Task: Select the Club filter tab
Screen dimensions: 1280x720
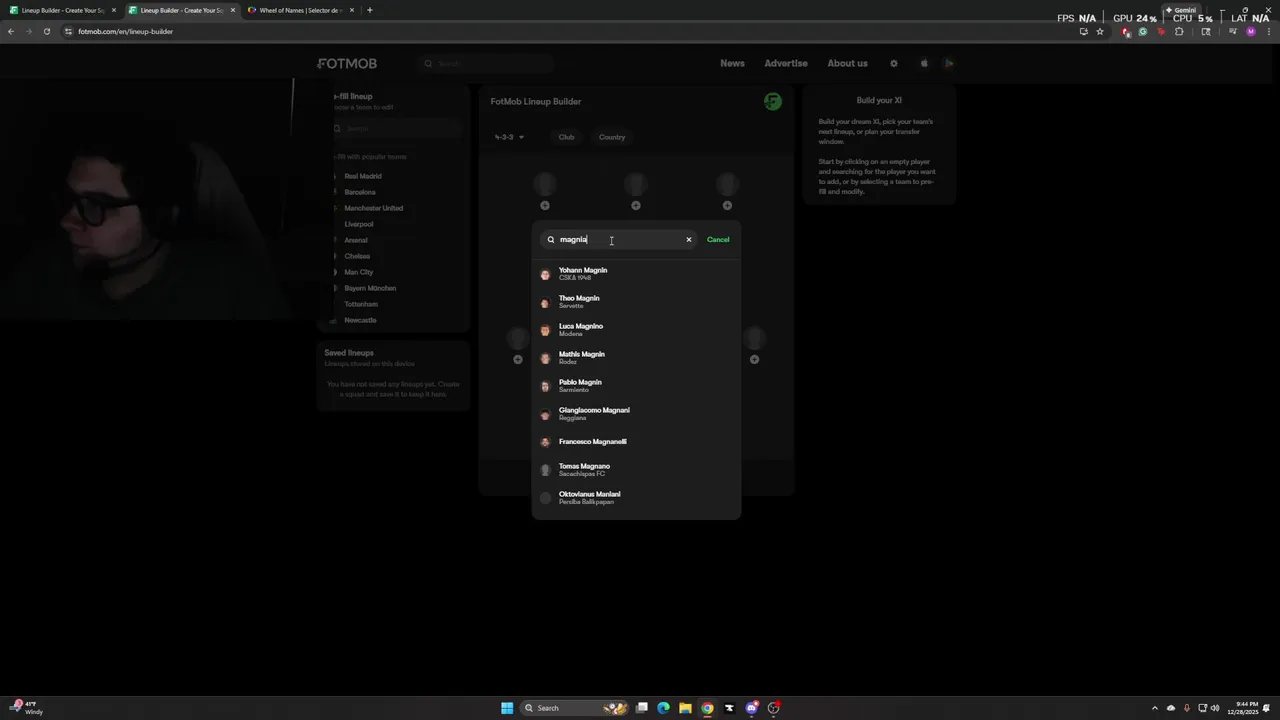Action: coord(567,137)
